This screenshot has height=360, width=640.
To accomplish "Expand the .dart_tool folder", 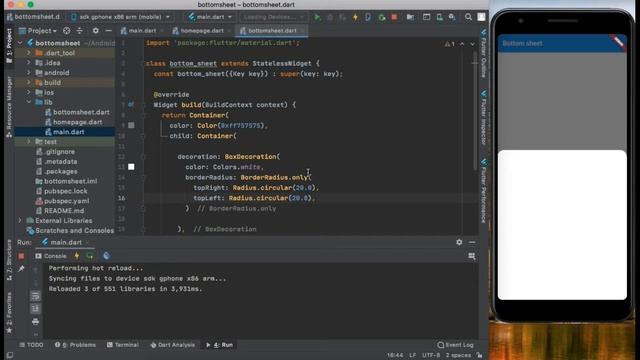I will click(29, 53).
